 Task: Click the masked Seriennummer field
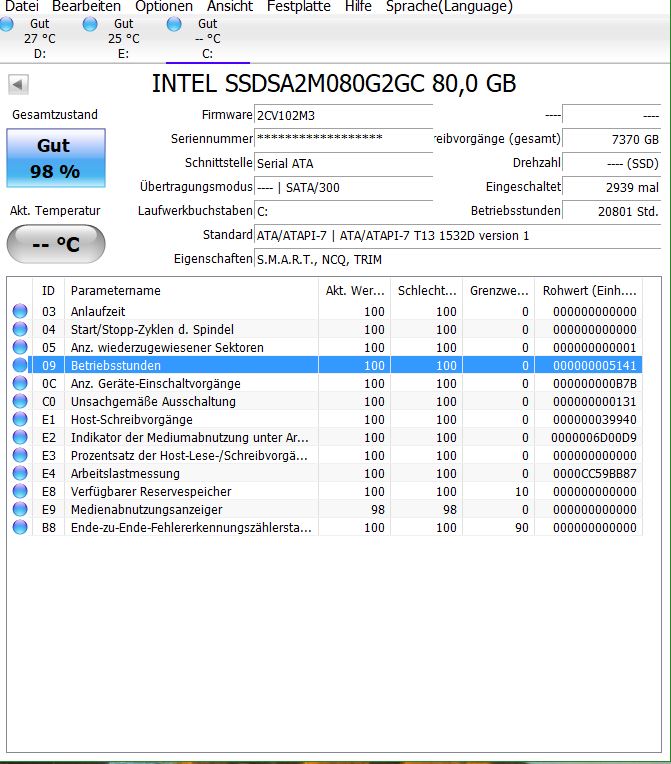coord(344,139)
